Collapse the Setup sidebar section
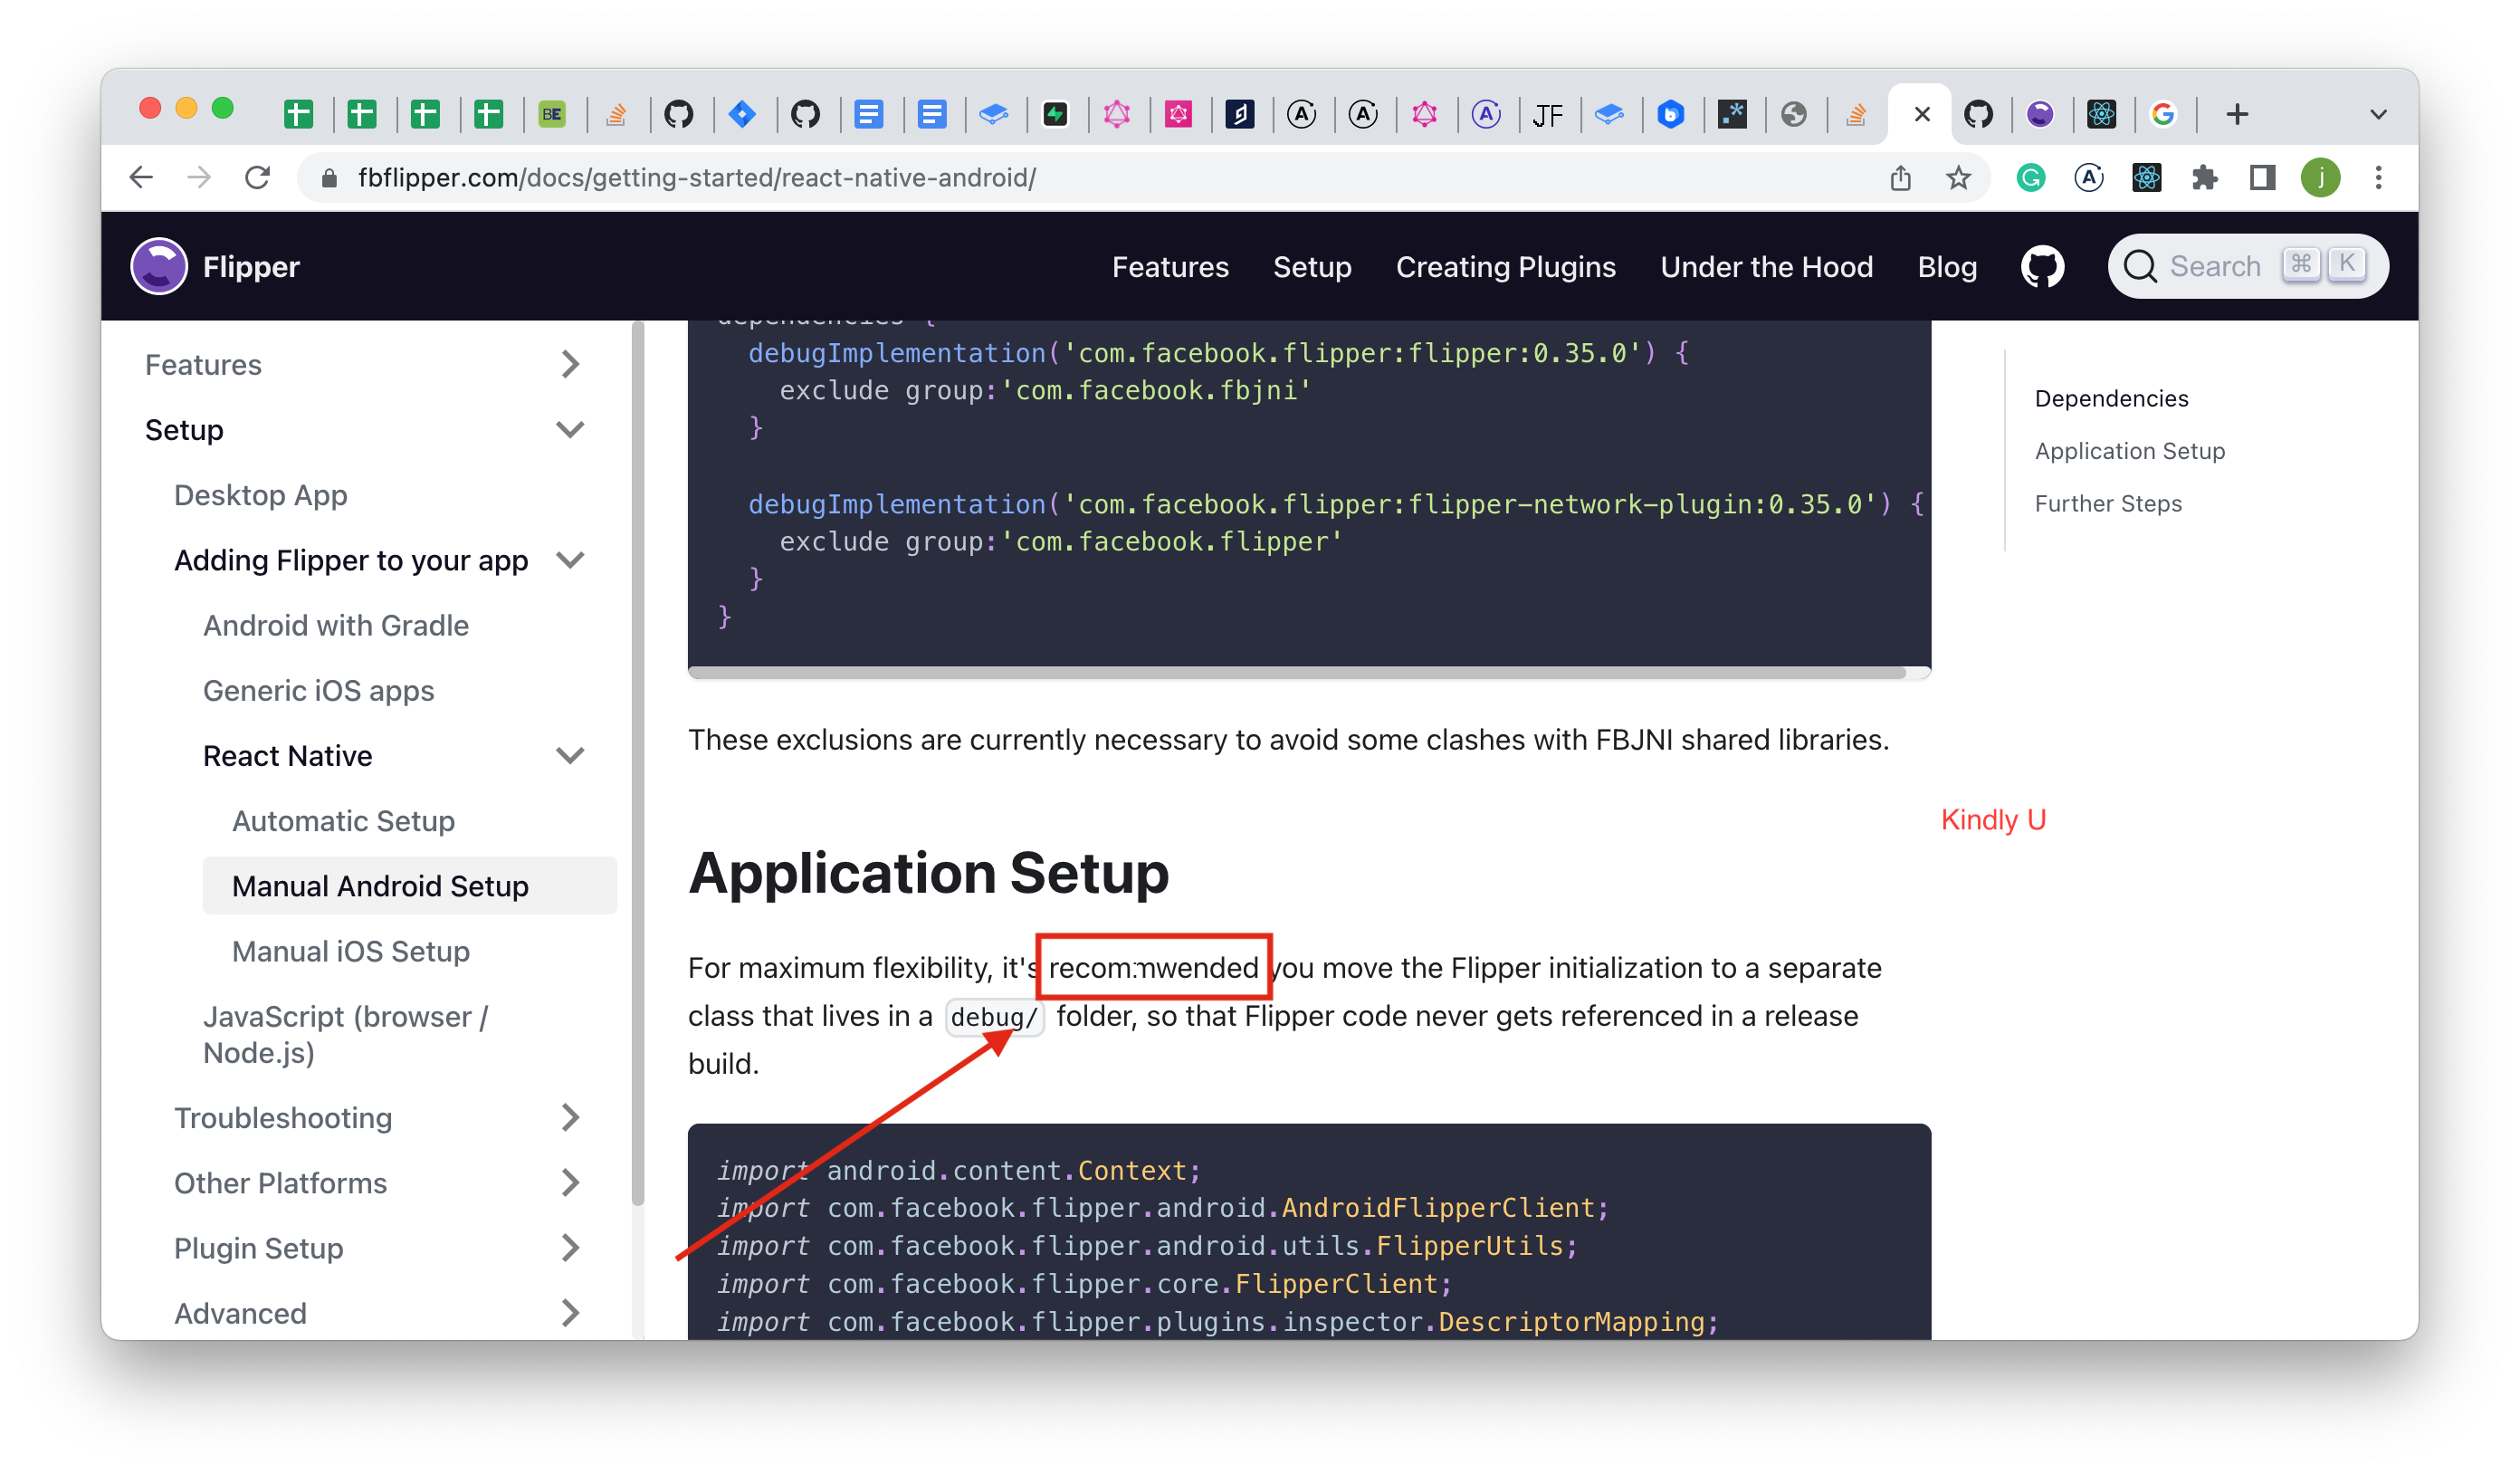2520x1474 pixels. [570, 430]
